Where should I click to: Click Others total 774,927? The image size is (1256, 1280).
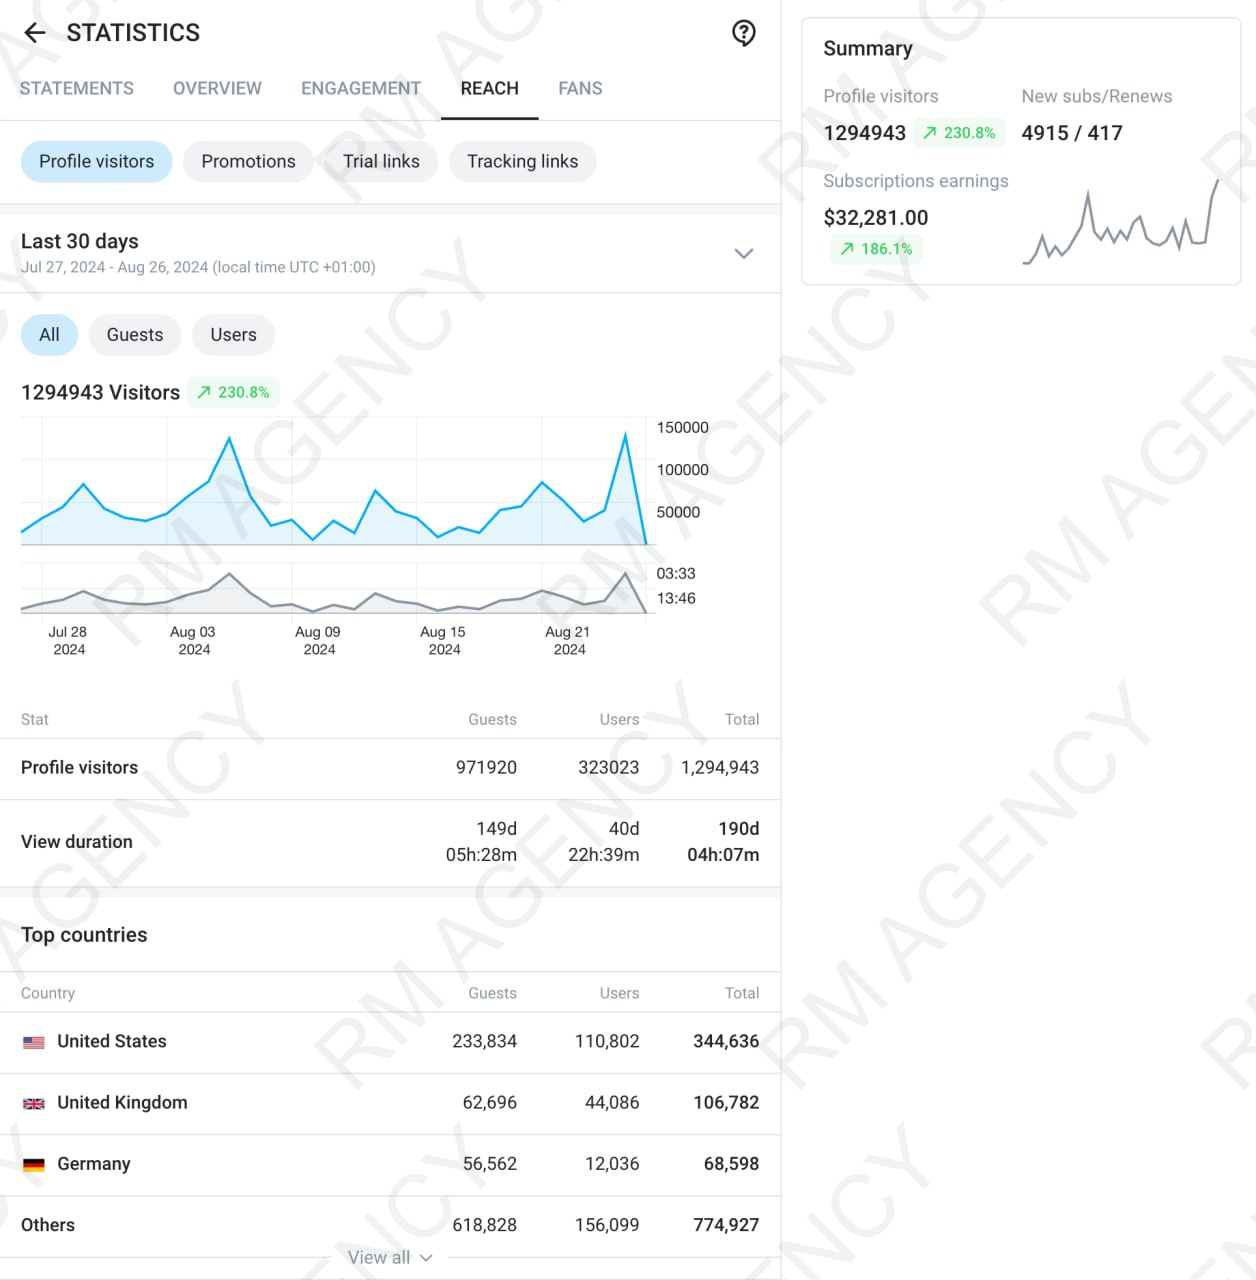point(726,1225)
